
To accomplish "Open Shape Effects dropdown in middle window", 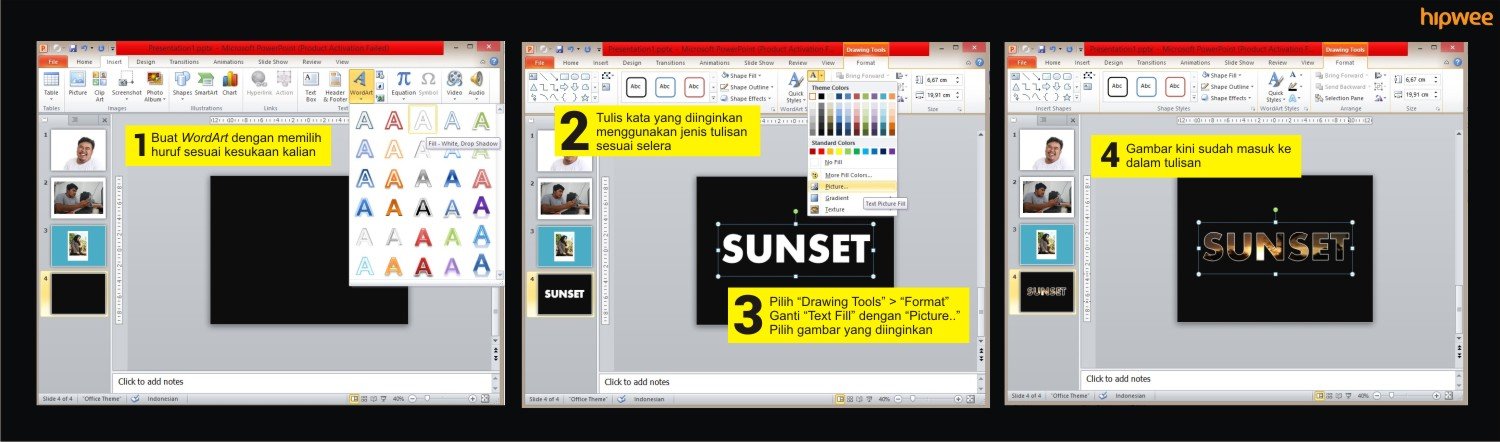I will pyautogui.click(x=745, y=98).
